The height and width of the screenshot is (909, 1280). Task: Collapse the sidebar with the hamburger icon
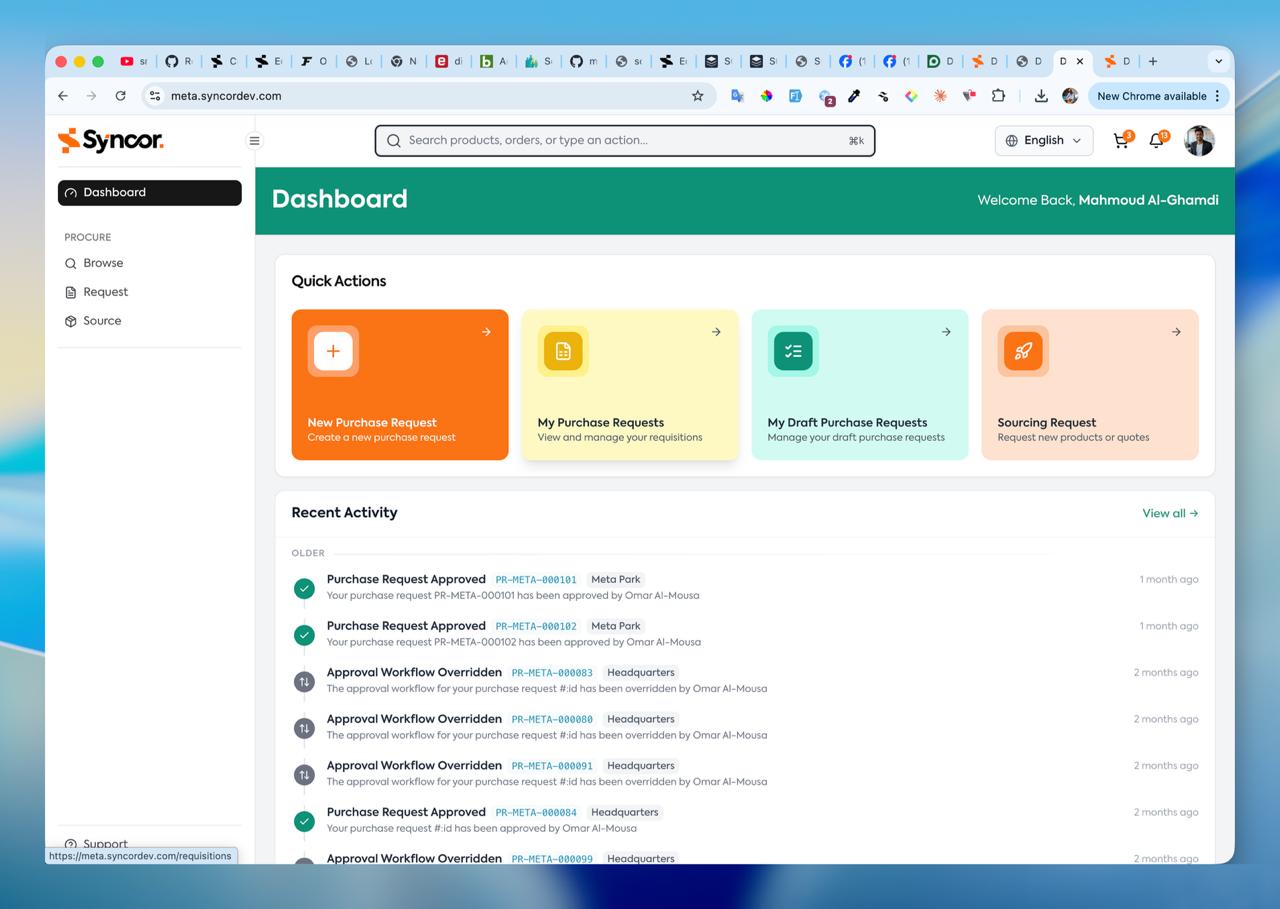tap(254, 141)
